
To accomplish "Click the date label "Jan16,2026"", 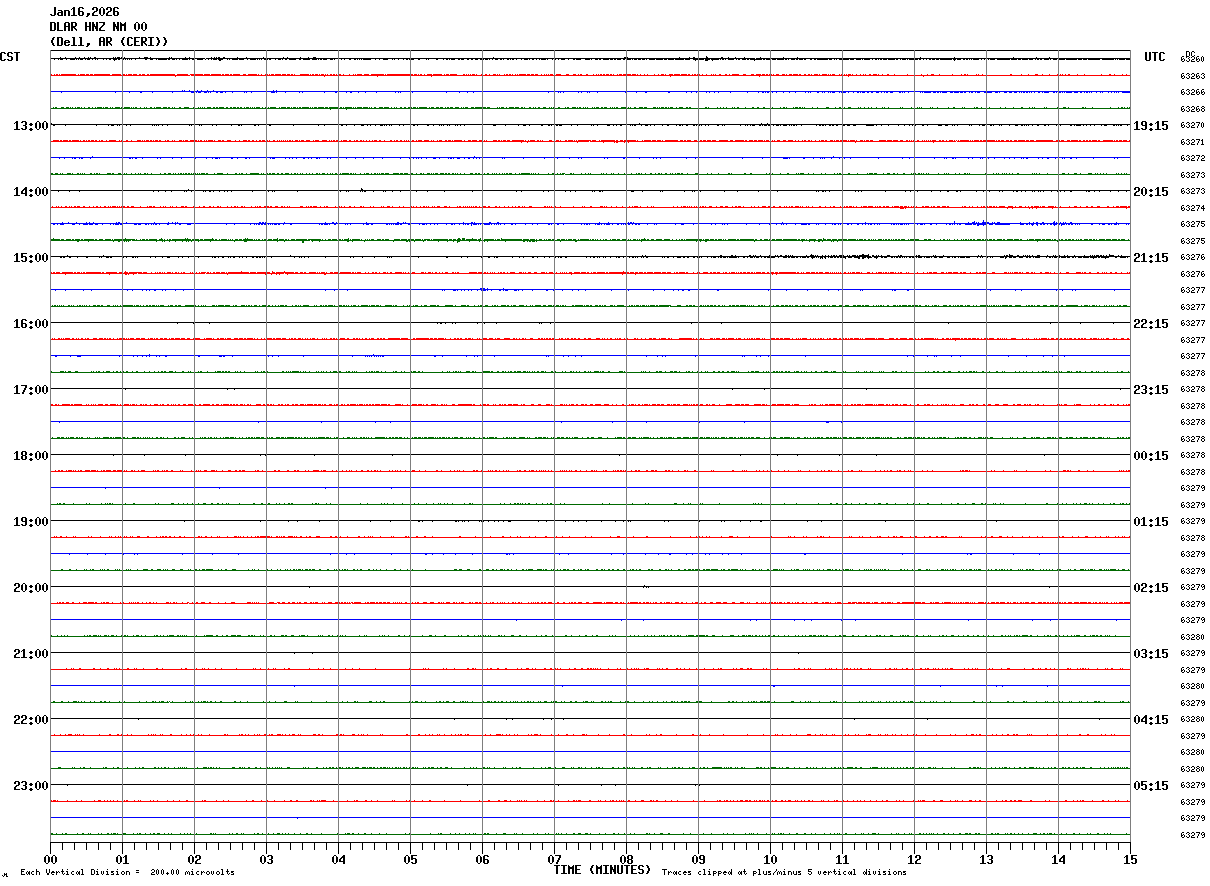I will point(84,12).
